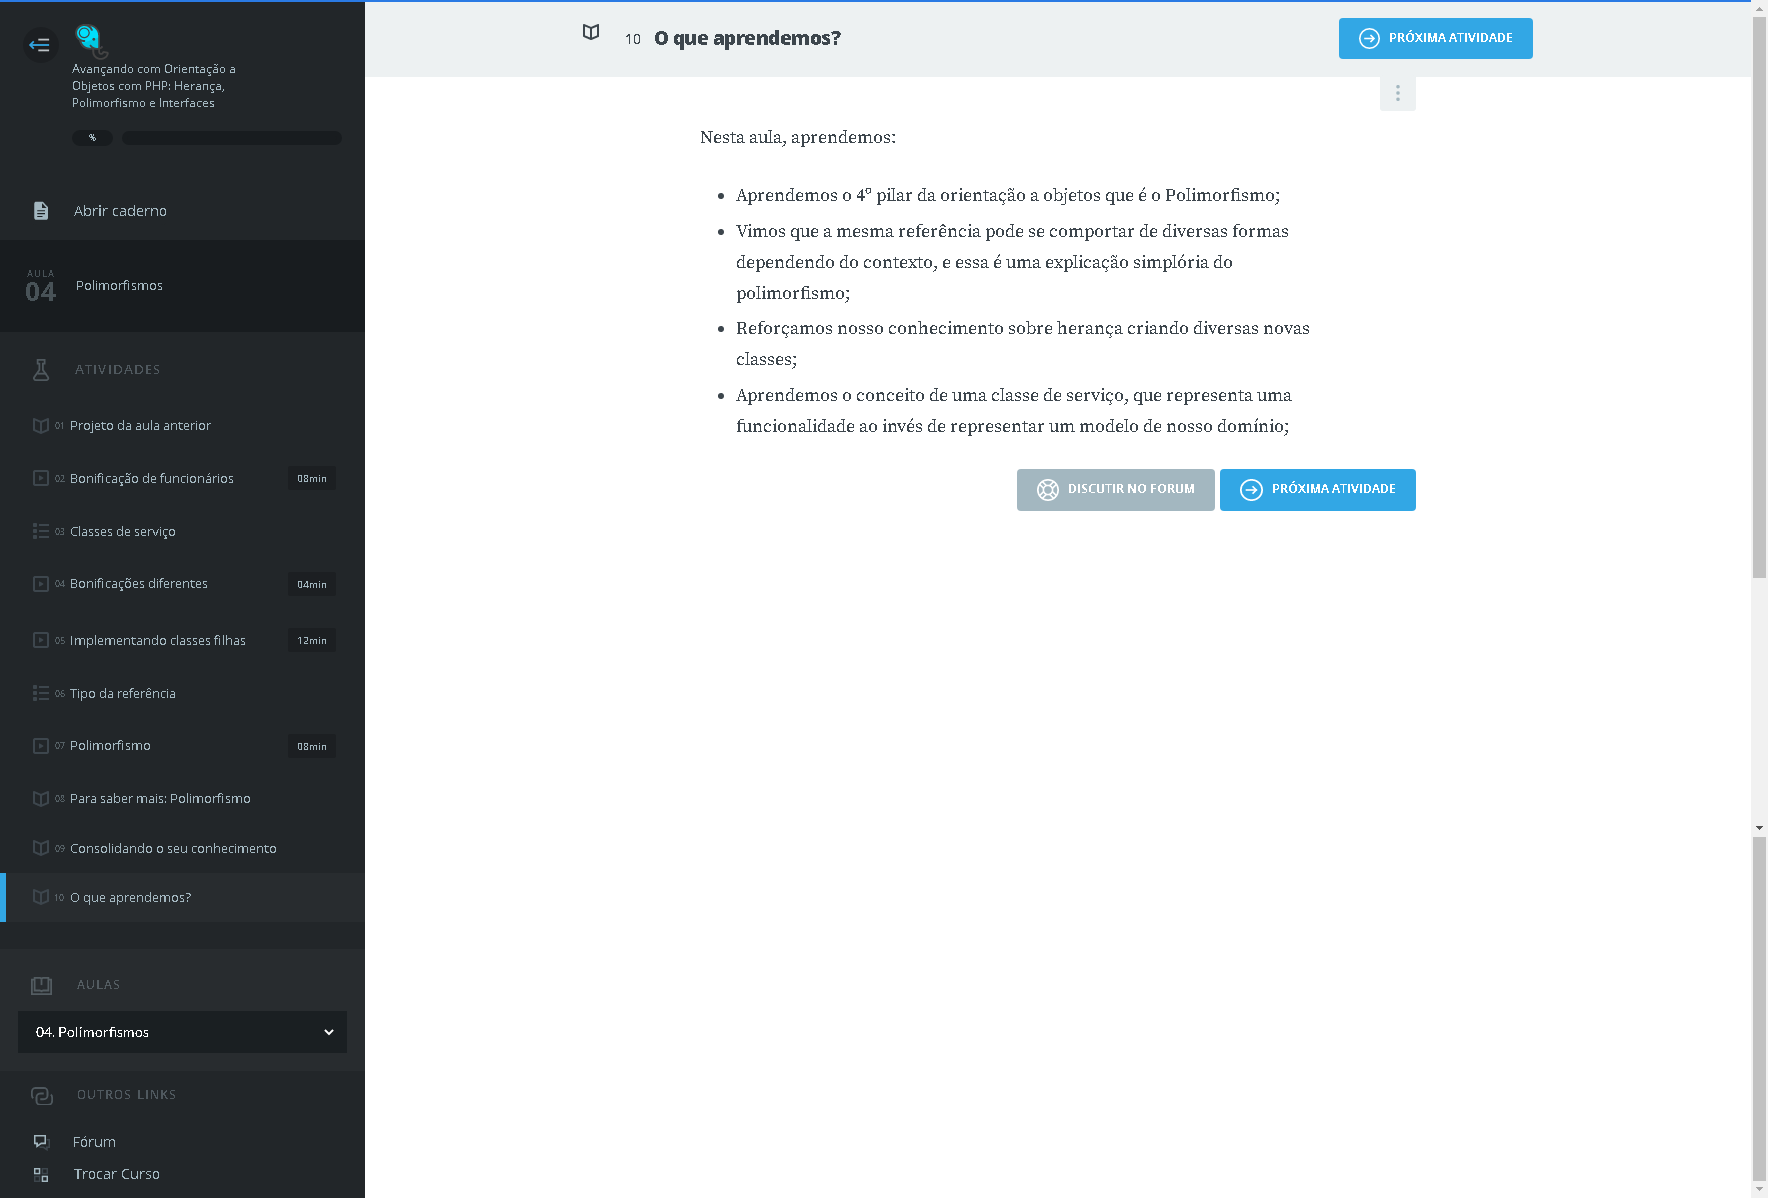Click the list icon beside Classes de serviço
This screenshot has height=1198, width=1768.
point(41,531)
